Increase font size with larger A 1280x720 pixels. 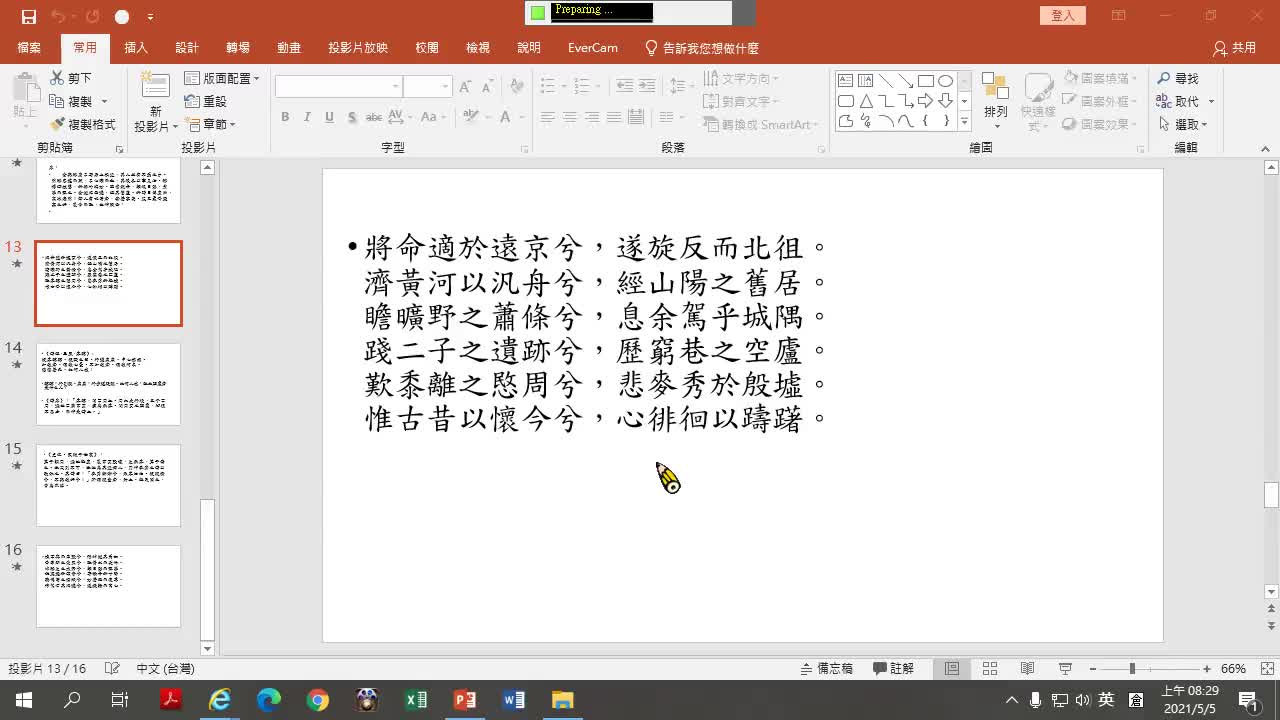[x=465, y=87]
